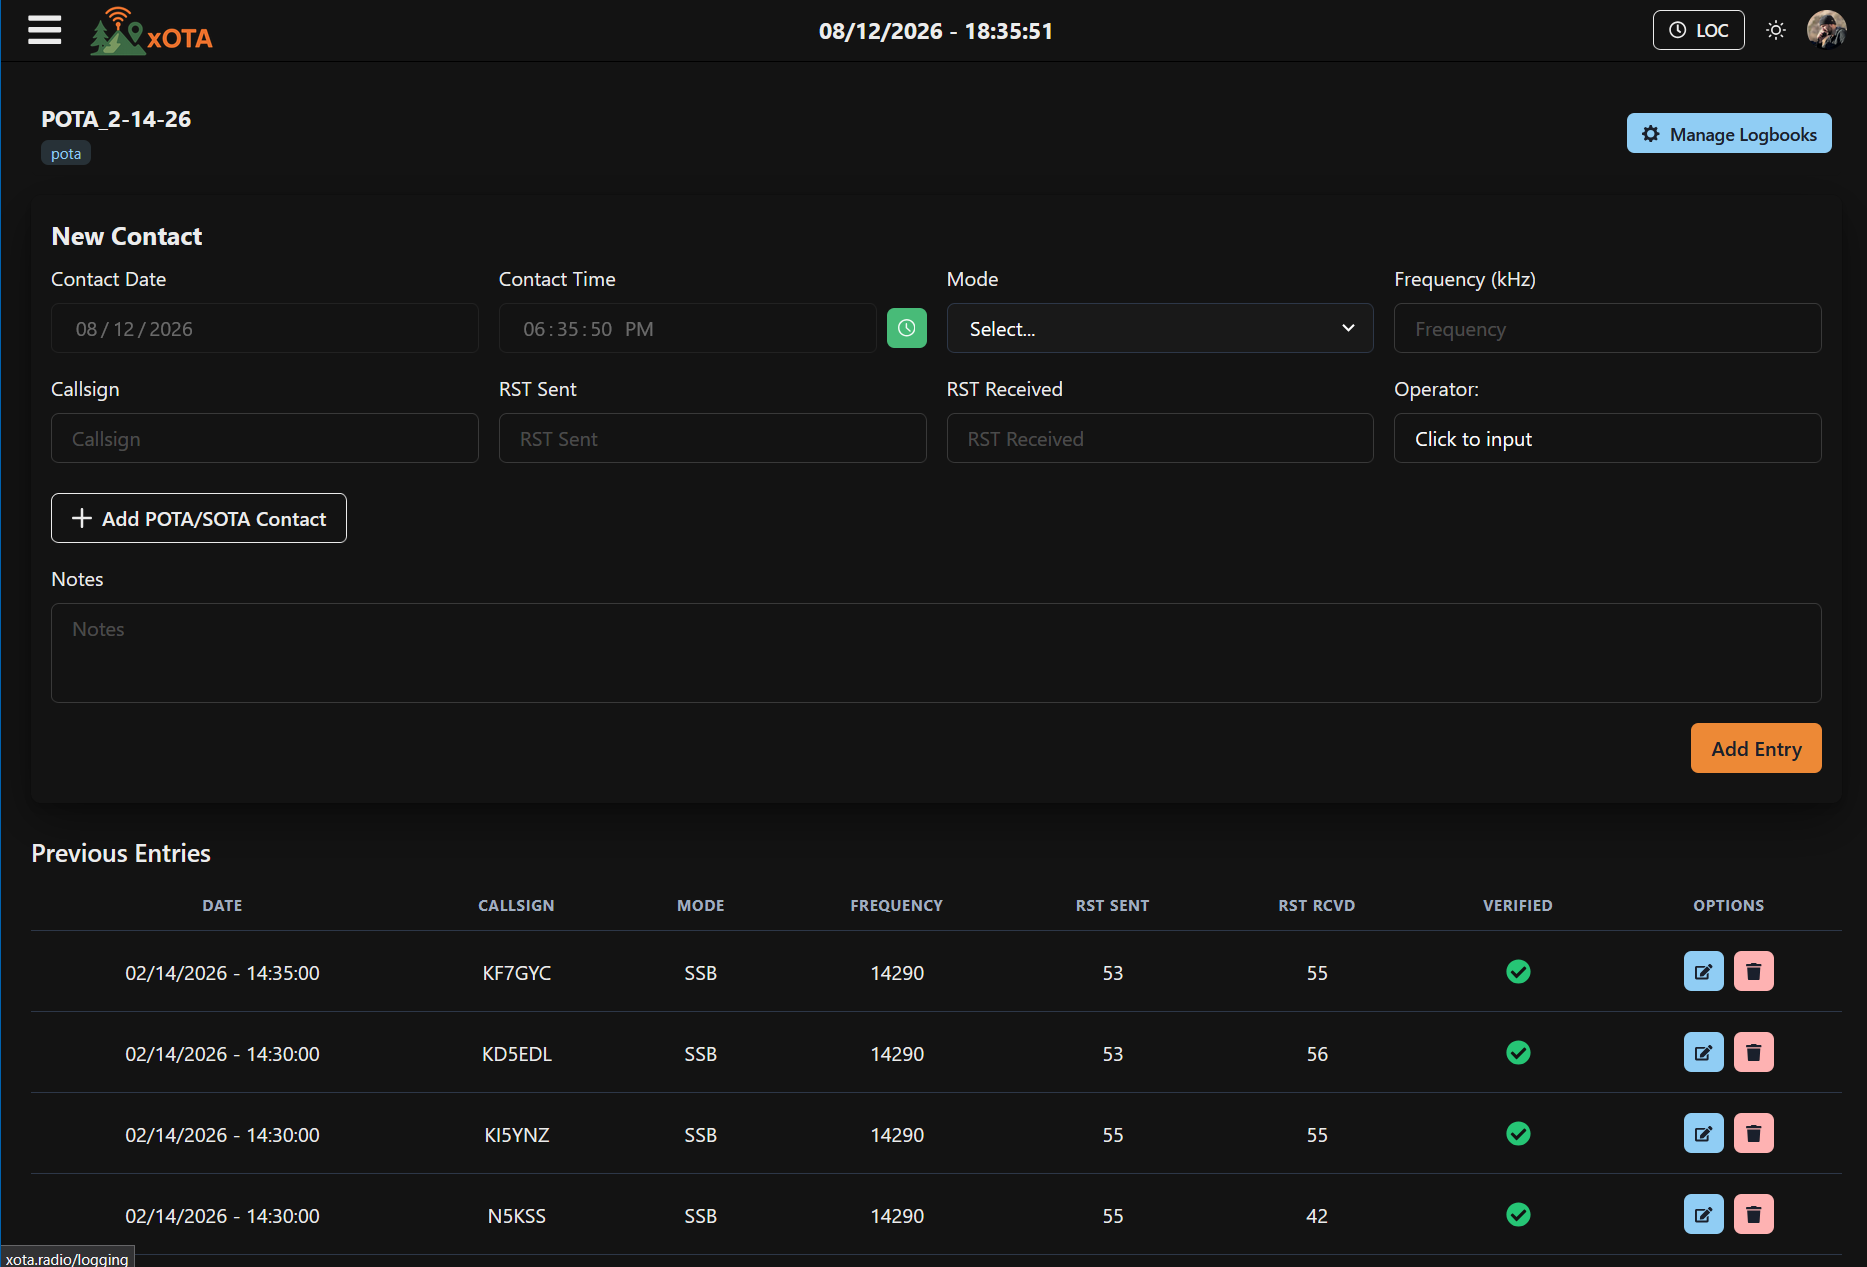1867x1267 pixels.
Task: Delete the N5KSS entry
Action: 1753,1214
